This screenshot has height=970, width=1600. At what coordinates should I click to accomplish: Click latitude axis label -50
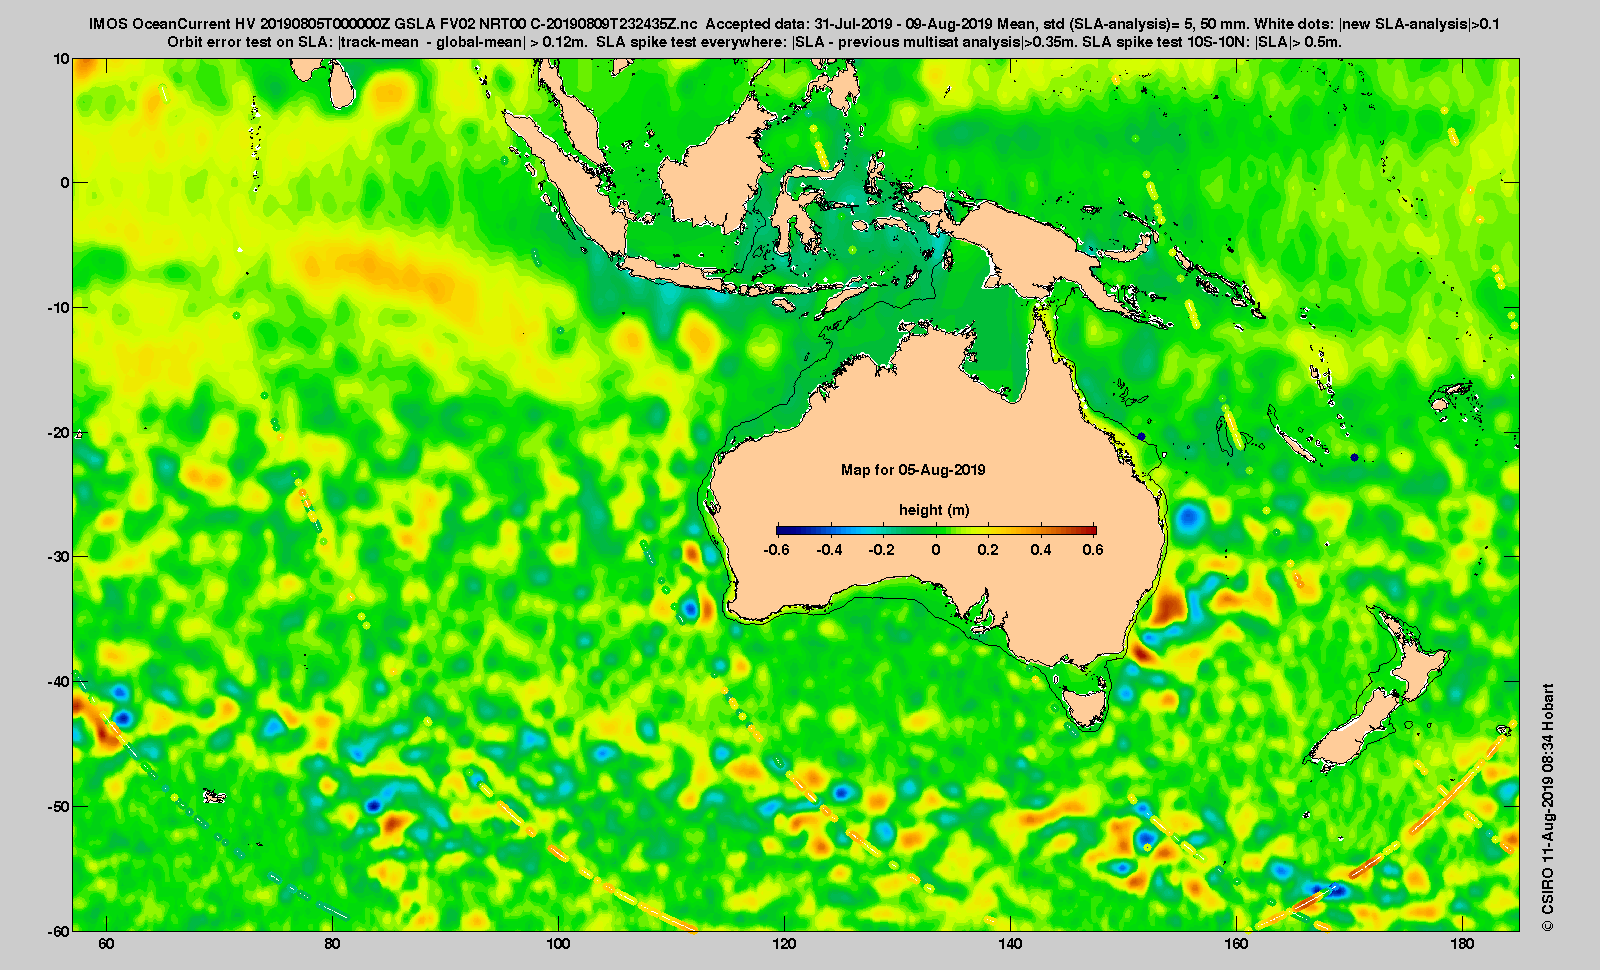click(58, 806)
